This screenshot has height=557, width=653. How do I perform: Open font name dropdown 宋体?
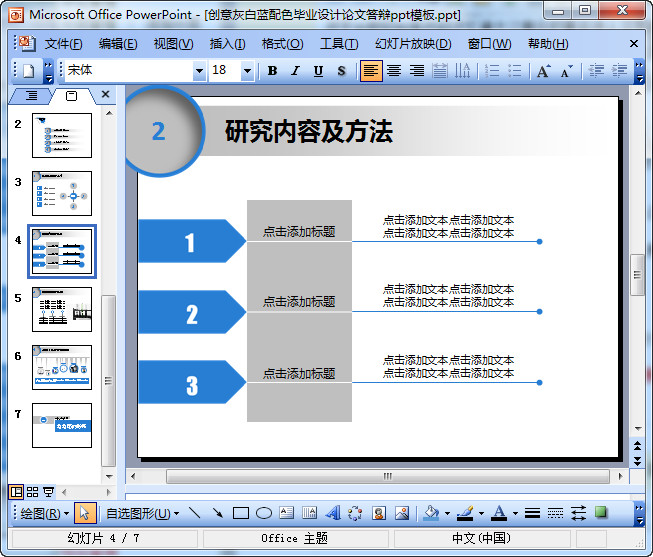[199, 71]
